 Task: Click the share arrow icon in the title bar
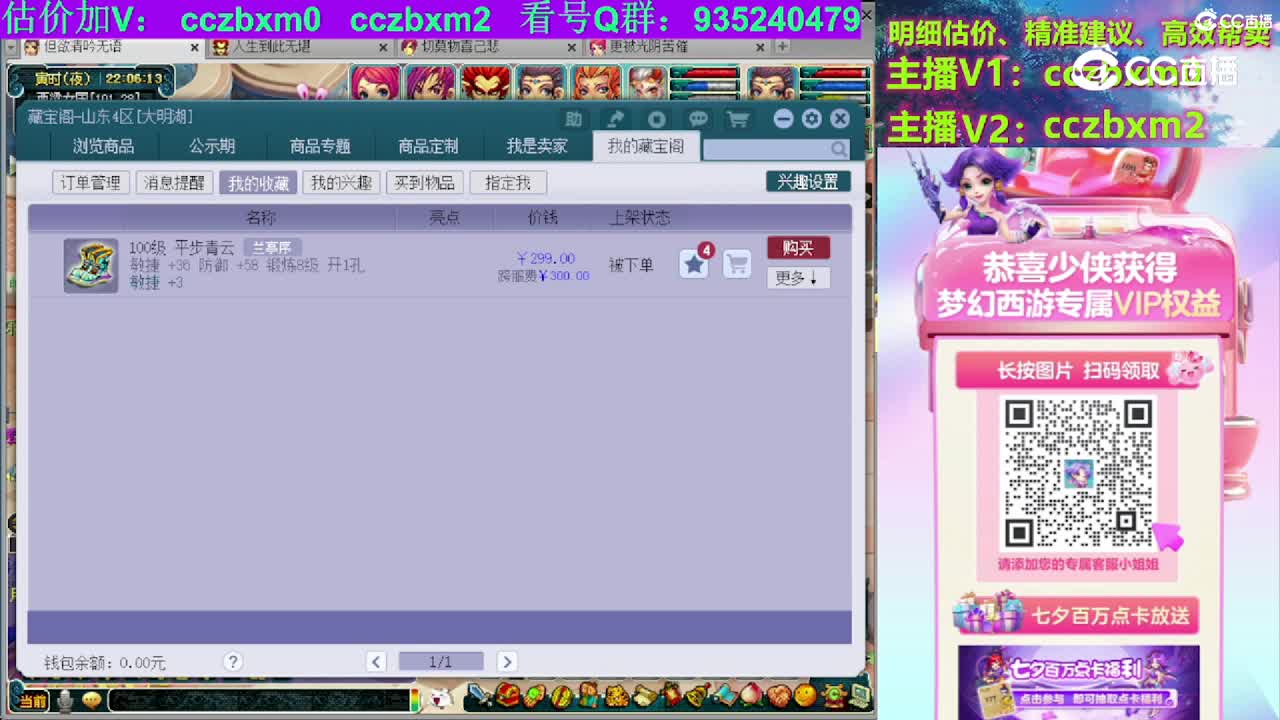point(615,119)
